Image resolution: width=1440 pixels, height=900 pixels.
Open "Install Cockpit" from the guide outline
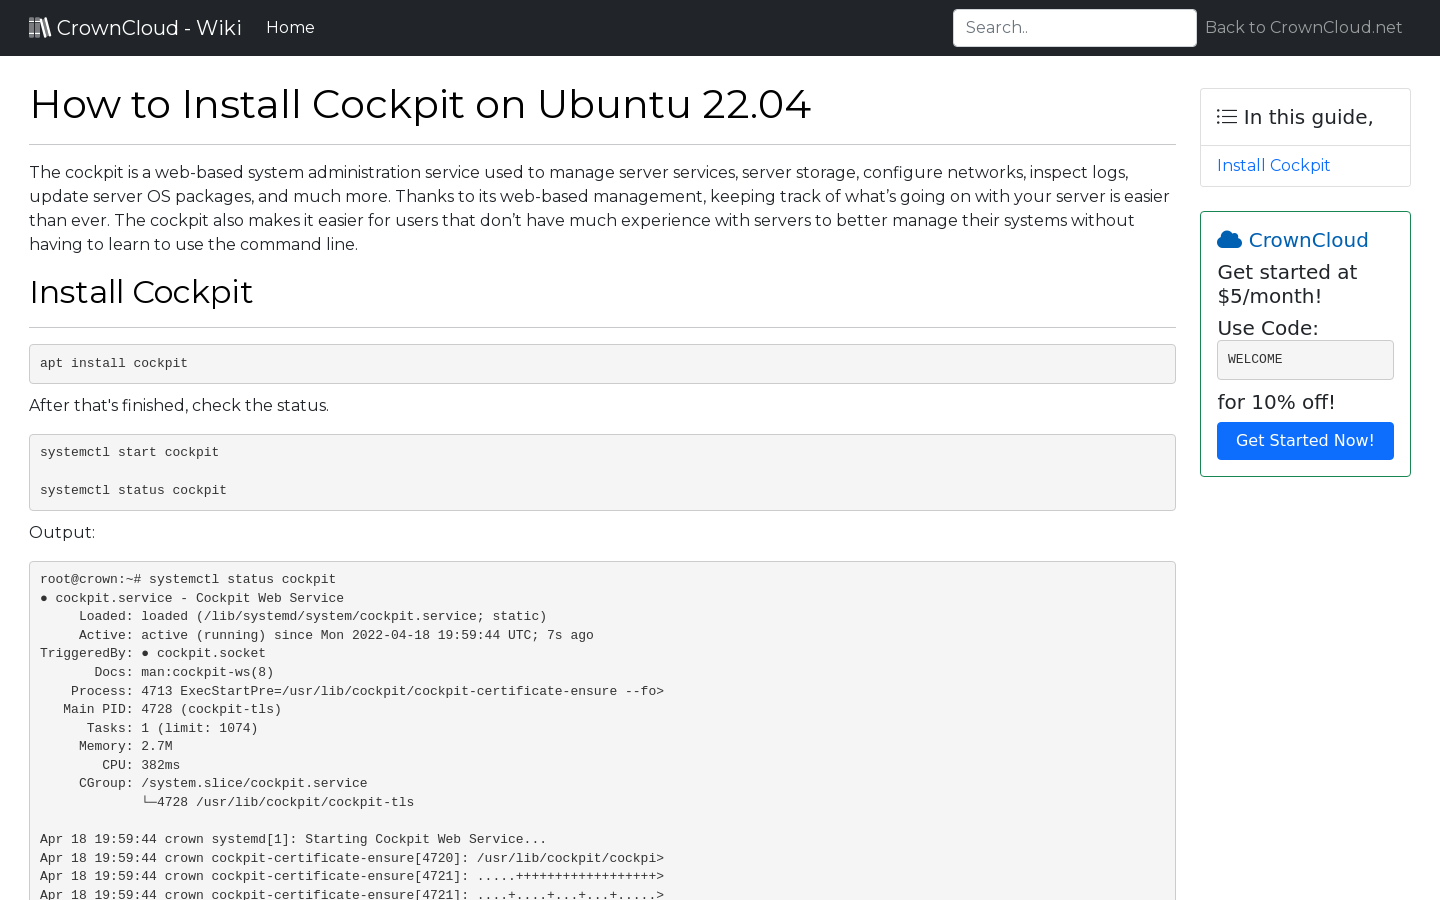1273,165
